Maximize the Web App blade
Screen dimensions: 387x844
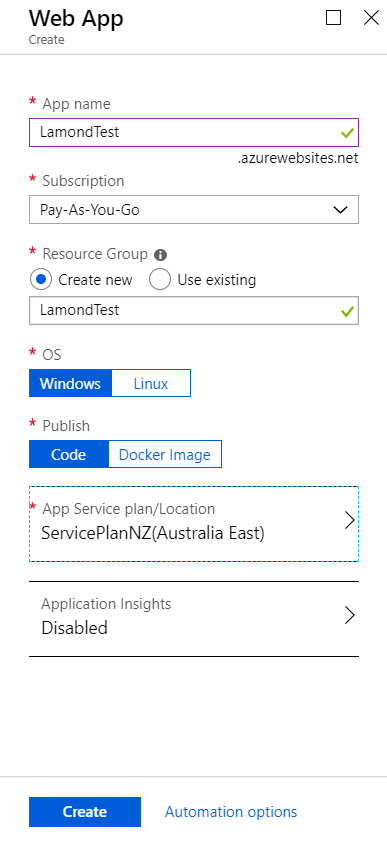point(334,18)
